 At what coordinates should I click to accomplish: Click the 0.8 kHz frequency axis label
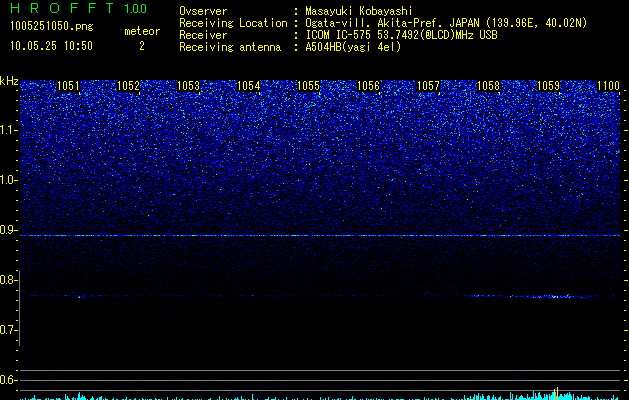8,280
